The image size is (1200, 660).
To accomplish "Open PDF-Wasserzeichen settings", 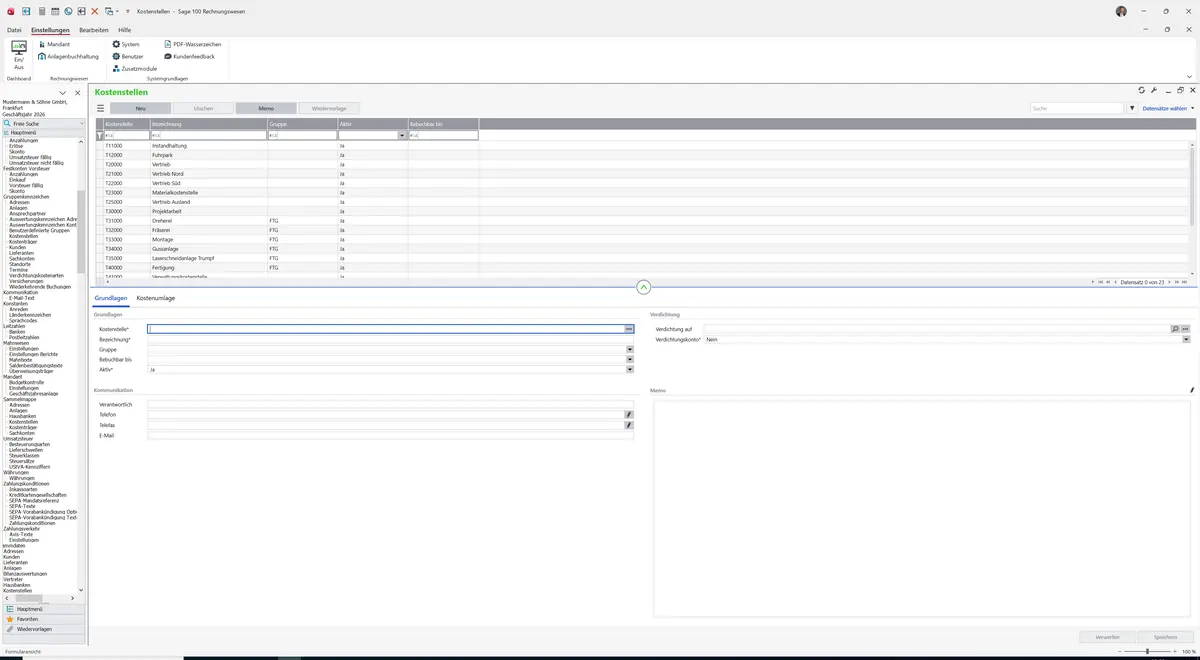I will [193, 44].
